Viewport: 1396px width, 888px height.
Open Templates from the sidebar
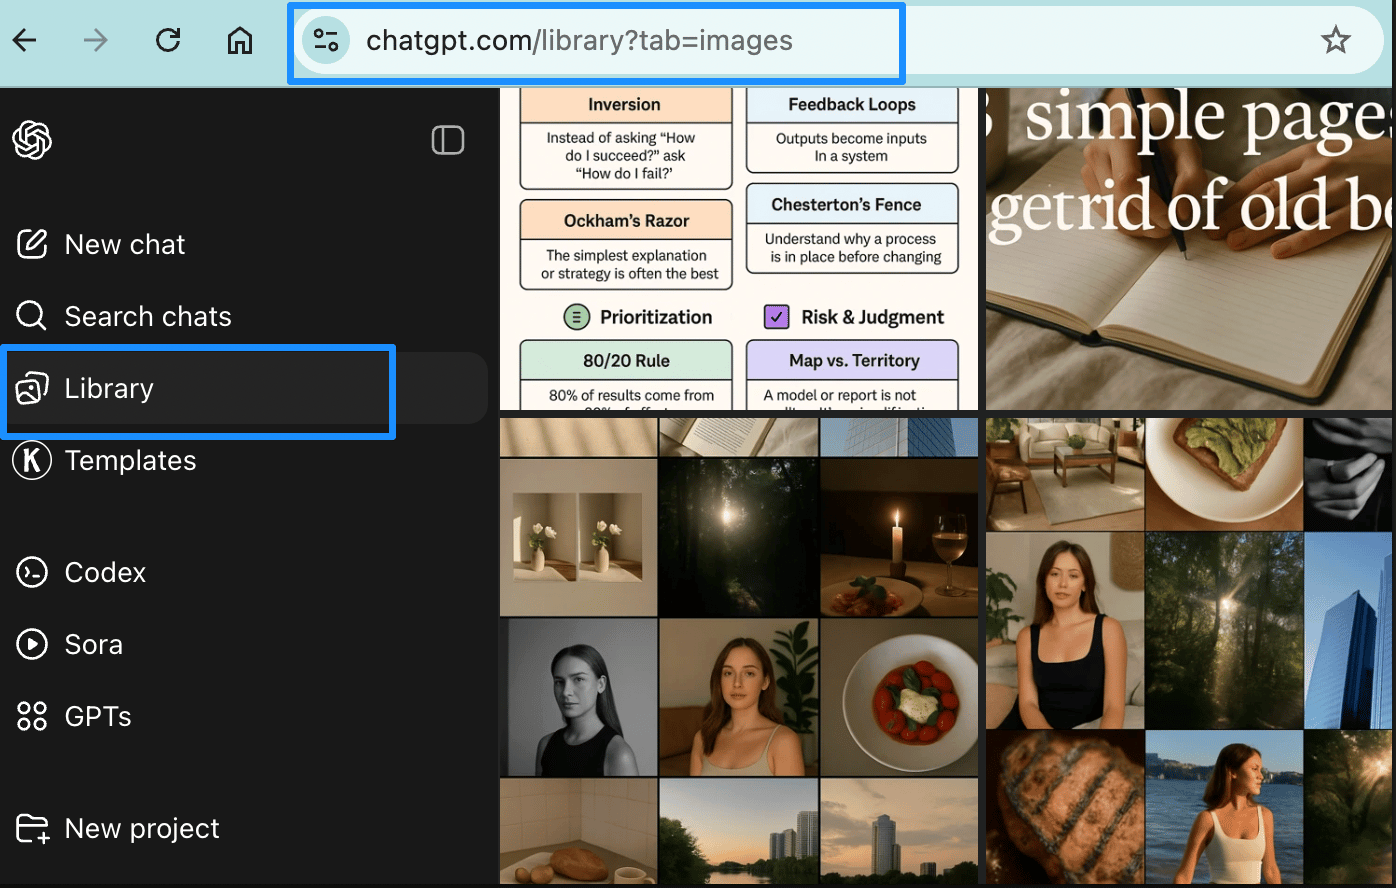130,461
